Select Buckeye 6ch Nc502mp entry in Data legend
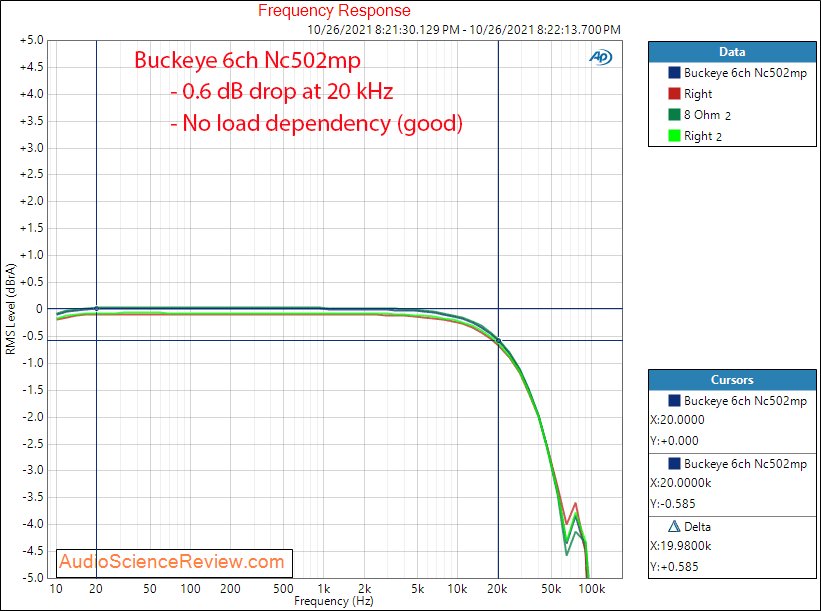Viewport: 821px width, 611px height. [x=745, y=73]
